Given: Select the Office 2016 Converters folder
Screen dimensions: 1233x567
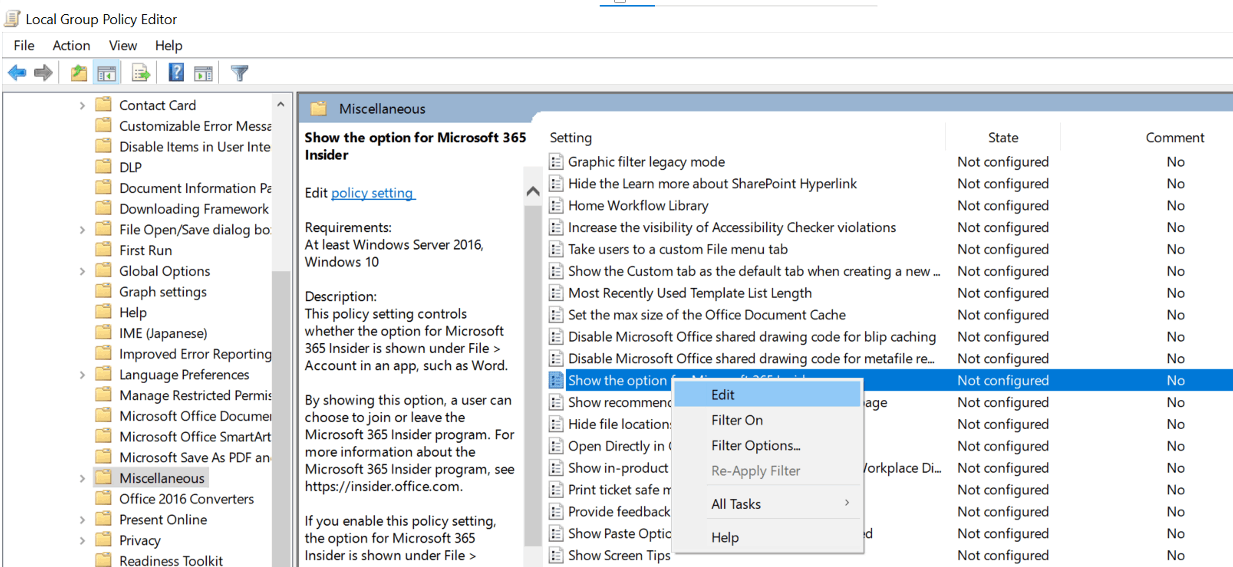Looking at the screenshot, I should pos(187,499).
